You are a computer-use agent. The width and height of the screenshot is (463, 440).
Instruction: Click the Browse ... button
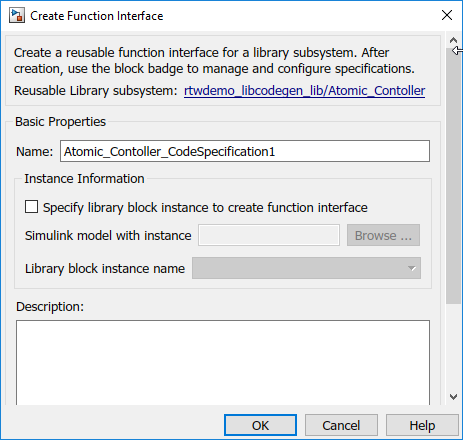[383, 235]
